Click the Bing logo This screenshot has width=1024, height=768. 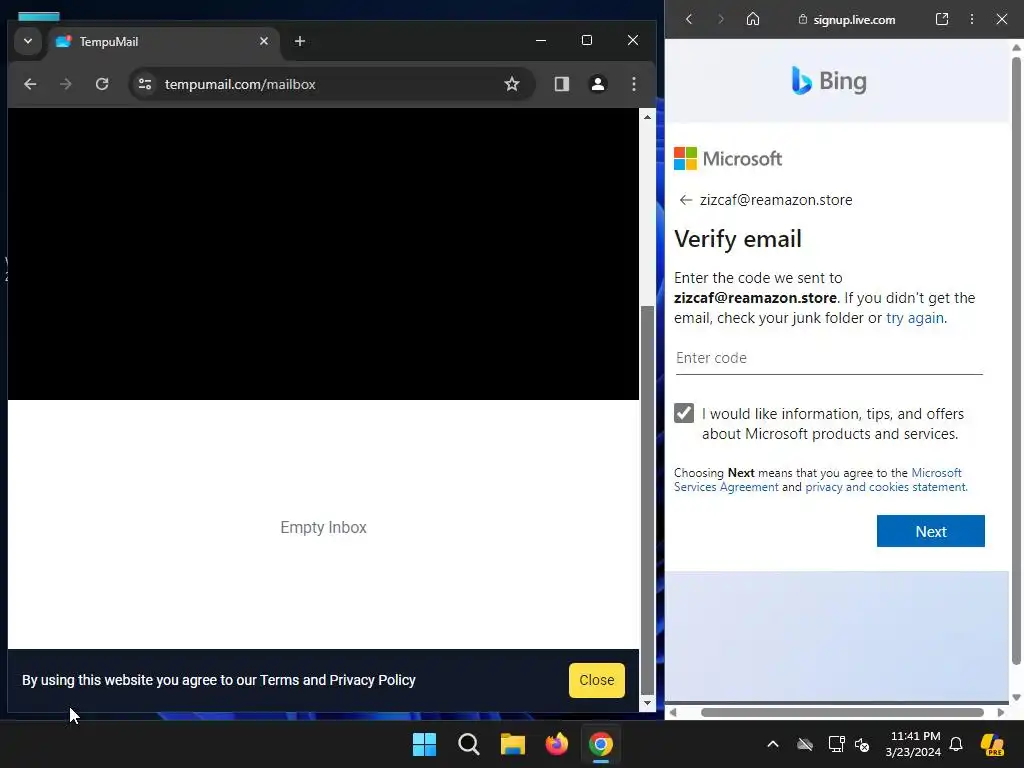click(829, 81)
